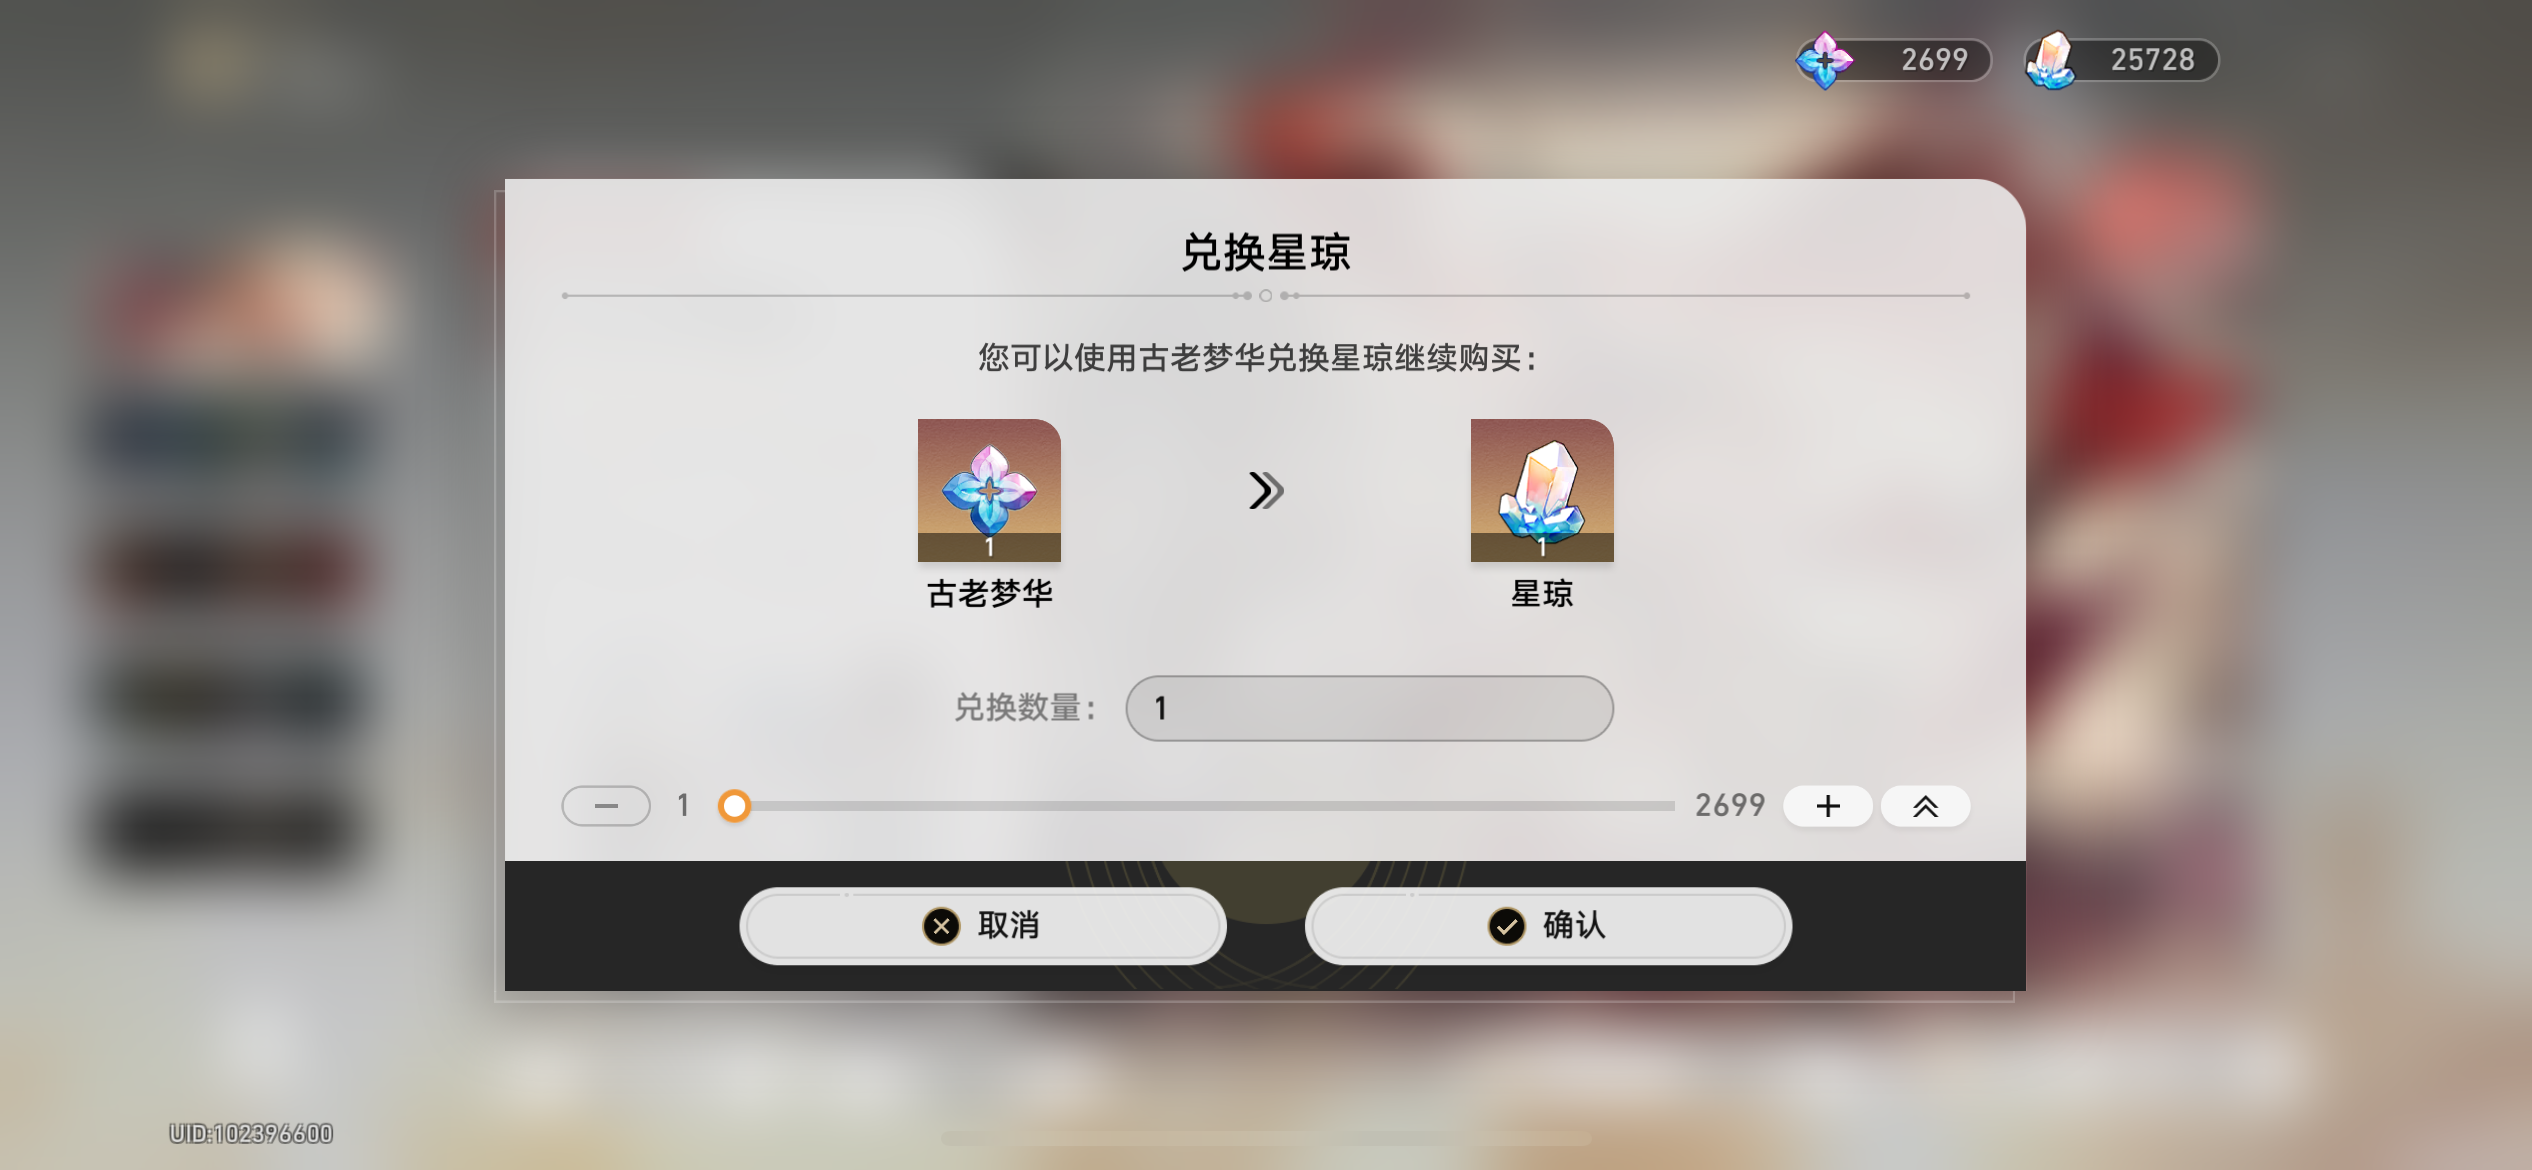This screenshot has width=2532, height=1170.
Task: Click the X icon on 取消 button
Action: (x=941, y=926)
